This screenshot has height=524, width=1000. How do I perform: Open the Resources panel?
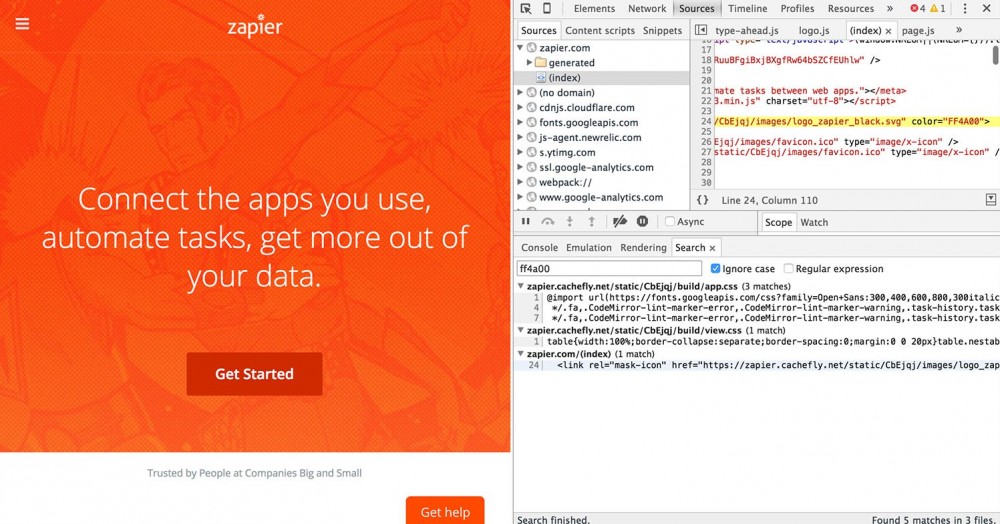point(851,8)
